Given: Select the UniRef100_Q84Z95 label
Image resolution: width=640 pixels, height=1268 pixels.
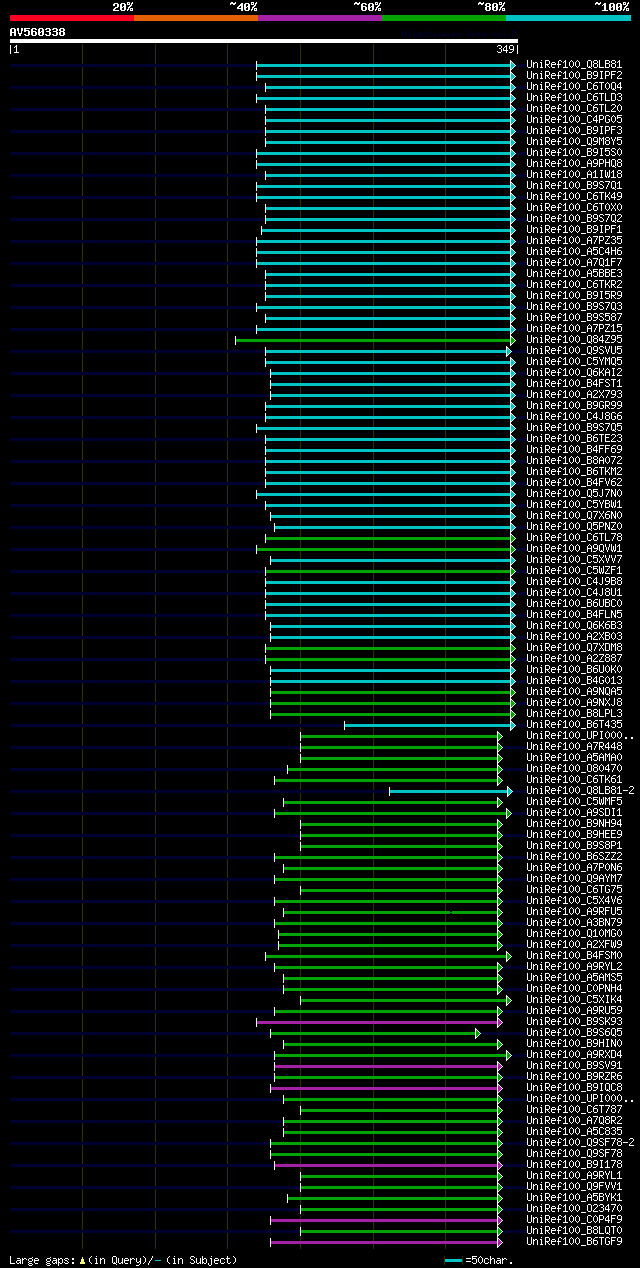Looking at the screenshot, I should click(574, 340).
